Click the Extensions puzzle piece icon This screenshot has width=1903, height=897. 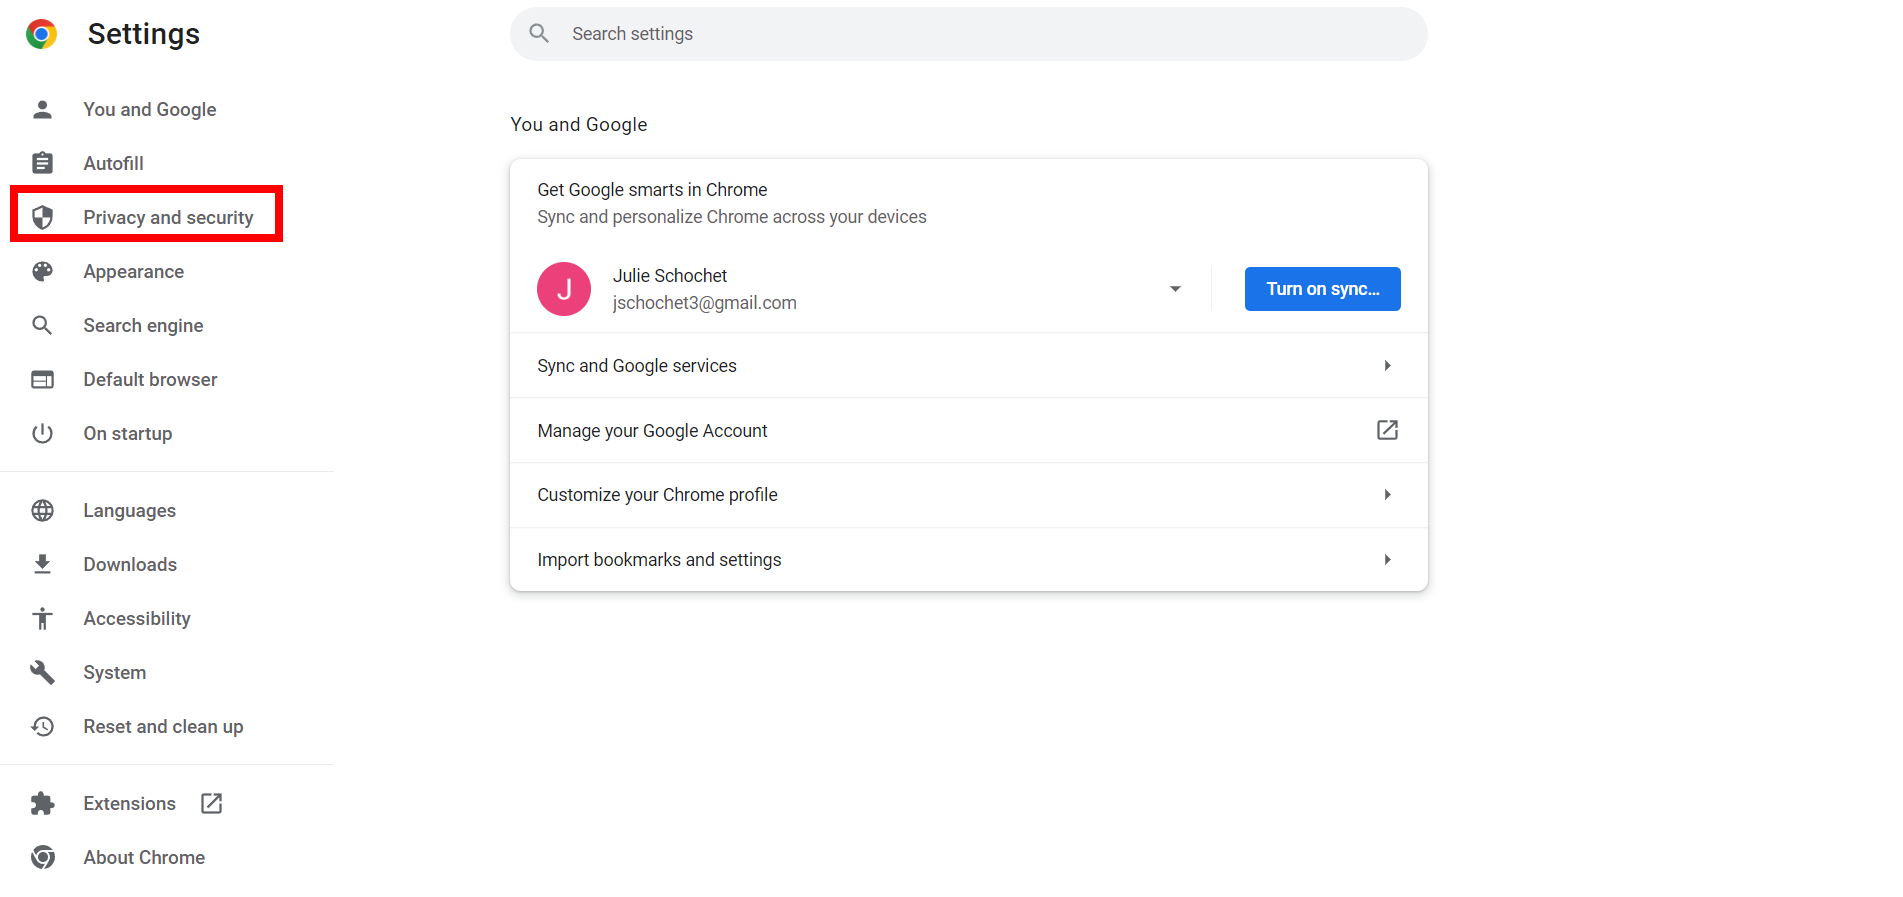coord(42,803)
